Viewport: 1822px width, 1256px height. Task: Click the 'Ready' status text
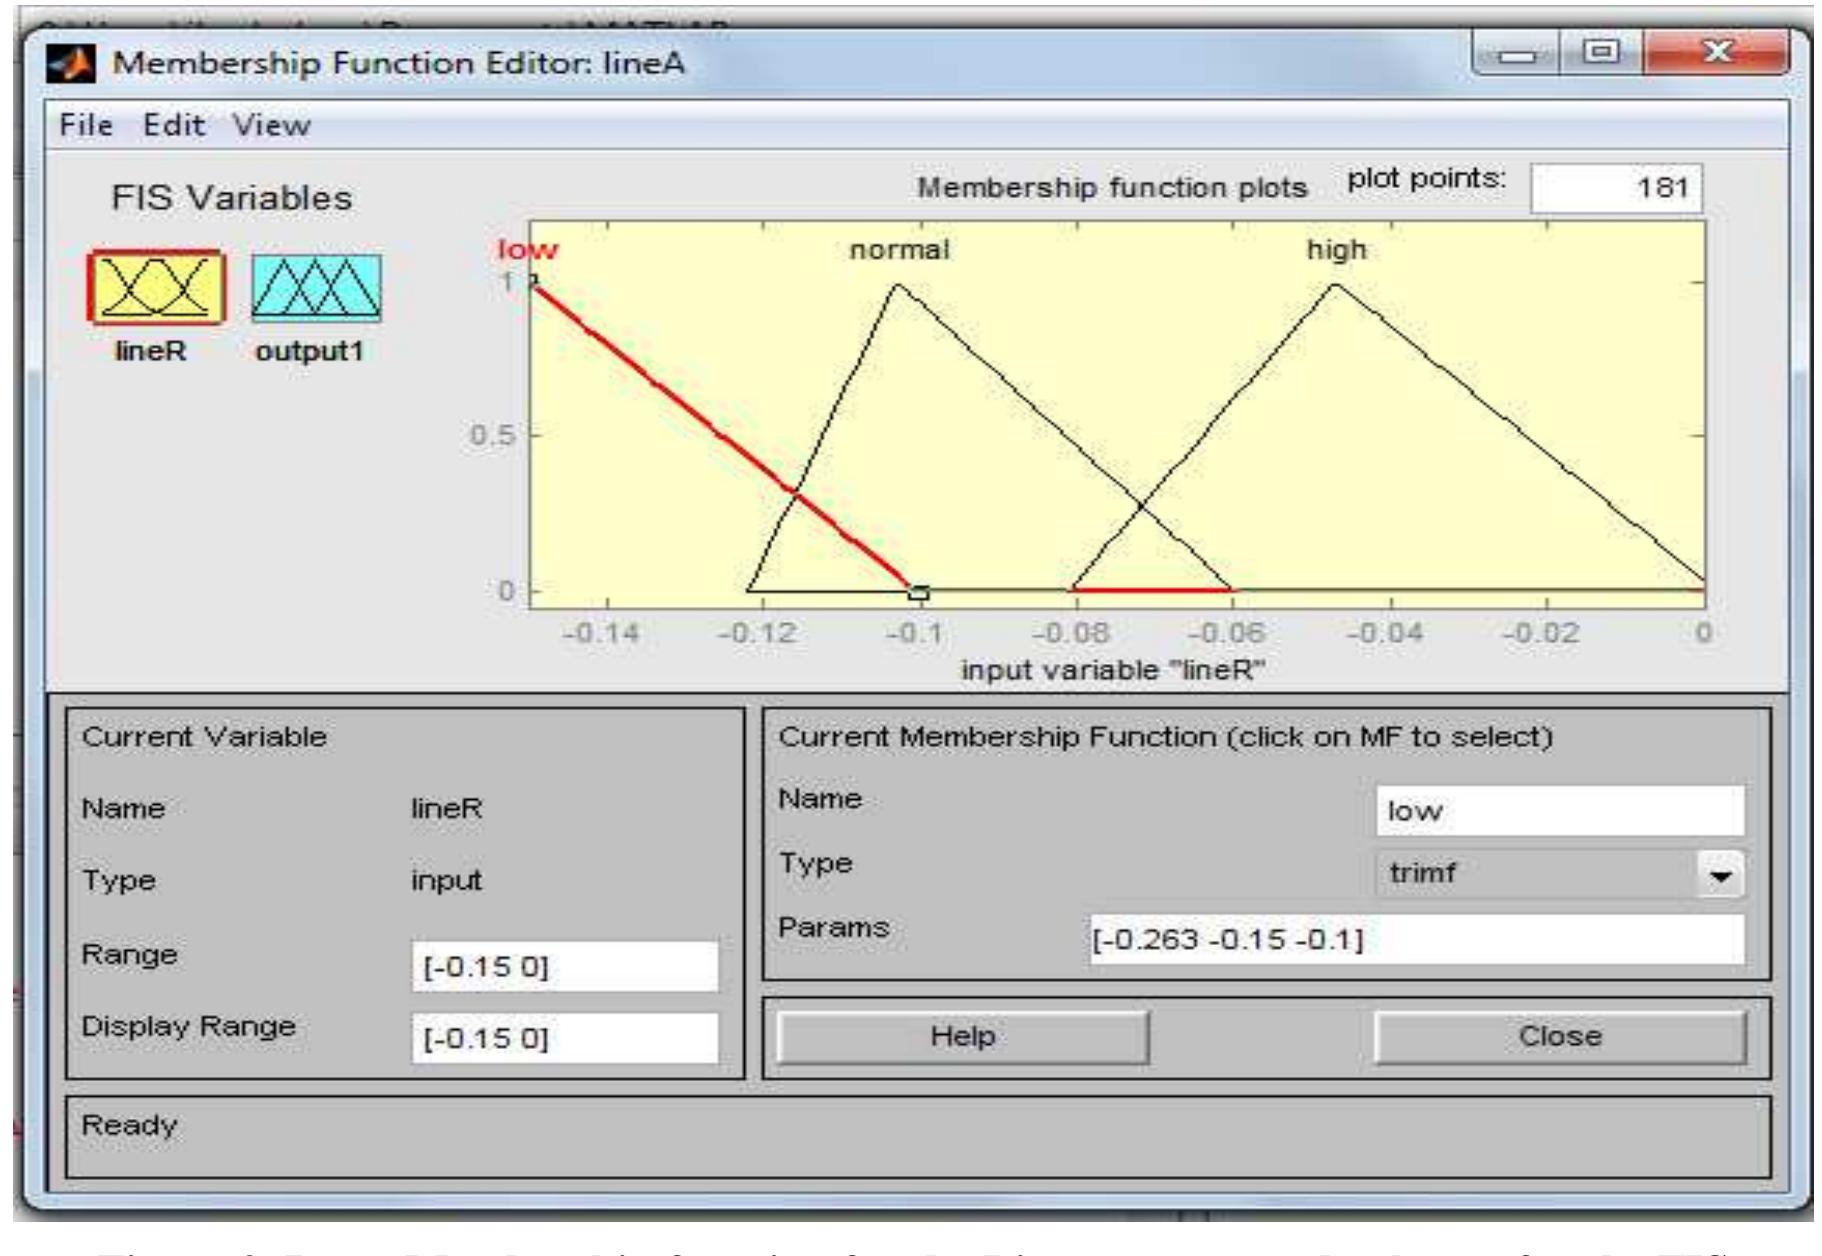click(x=129, y=1125)
